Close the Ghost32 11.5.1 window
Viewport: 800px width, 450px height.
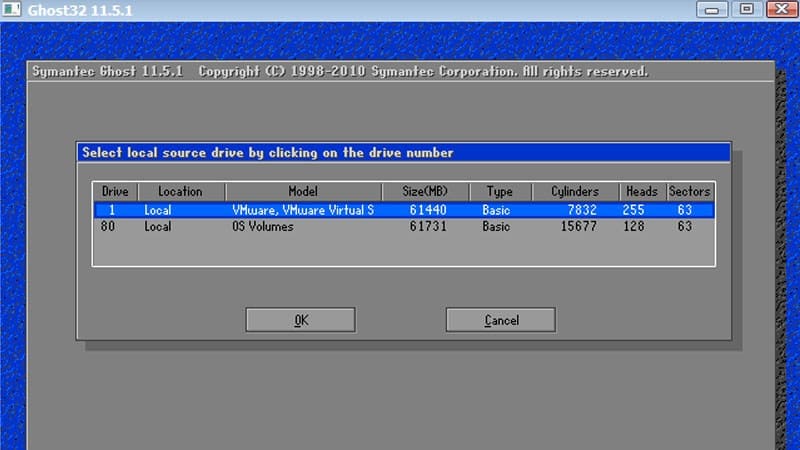782,9
